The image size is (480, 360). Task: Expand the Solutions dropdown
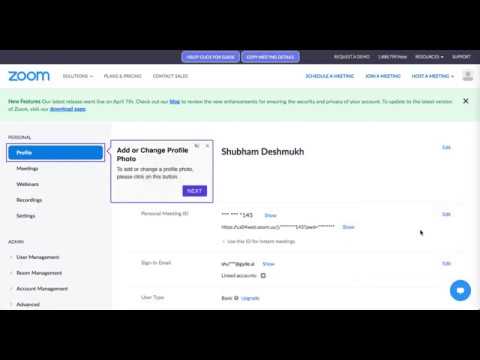(78, 76)
